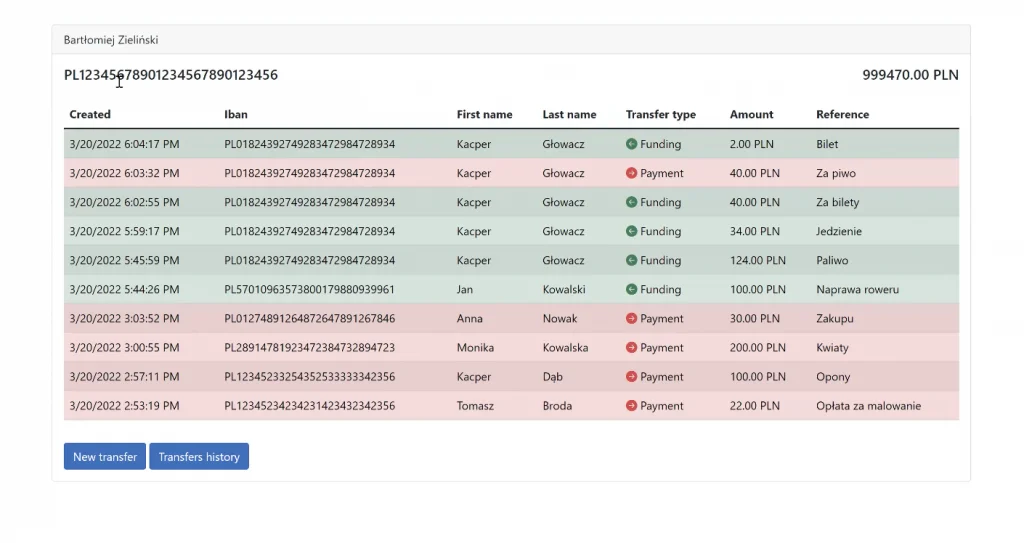Click the Funding icon in the Jedzienie row

pyautogui.click(x=631, y=231)
